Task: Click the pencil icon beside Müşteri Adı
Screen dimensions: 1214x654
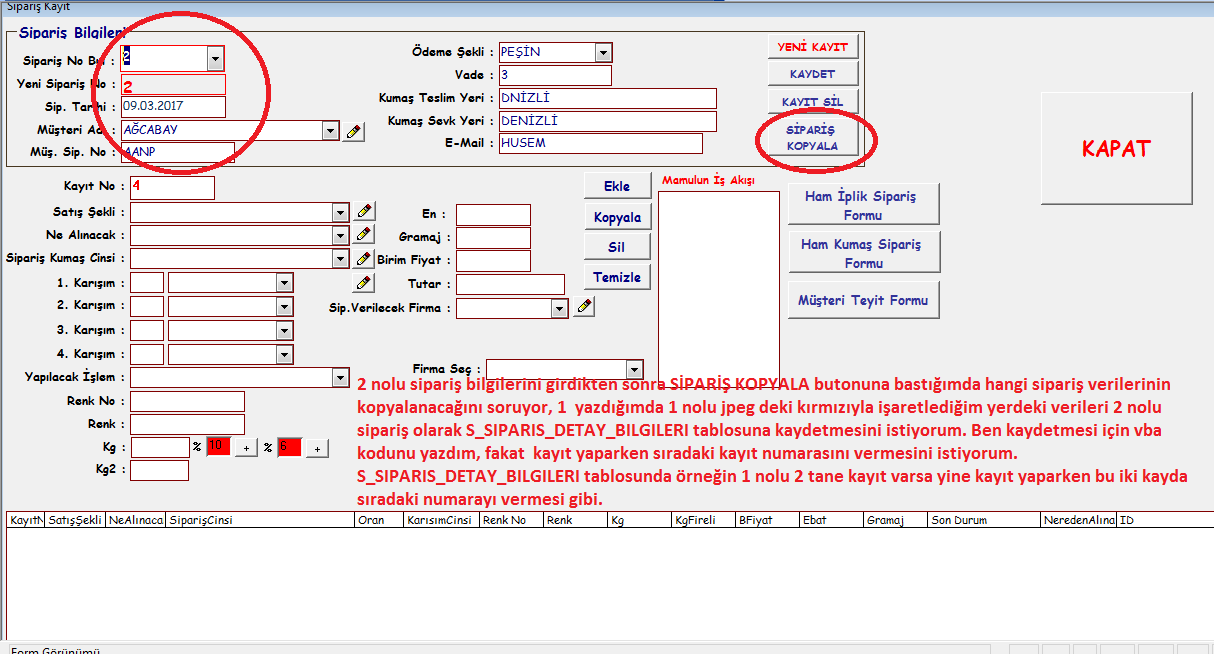Action: tap(353, 131)
